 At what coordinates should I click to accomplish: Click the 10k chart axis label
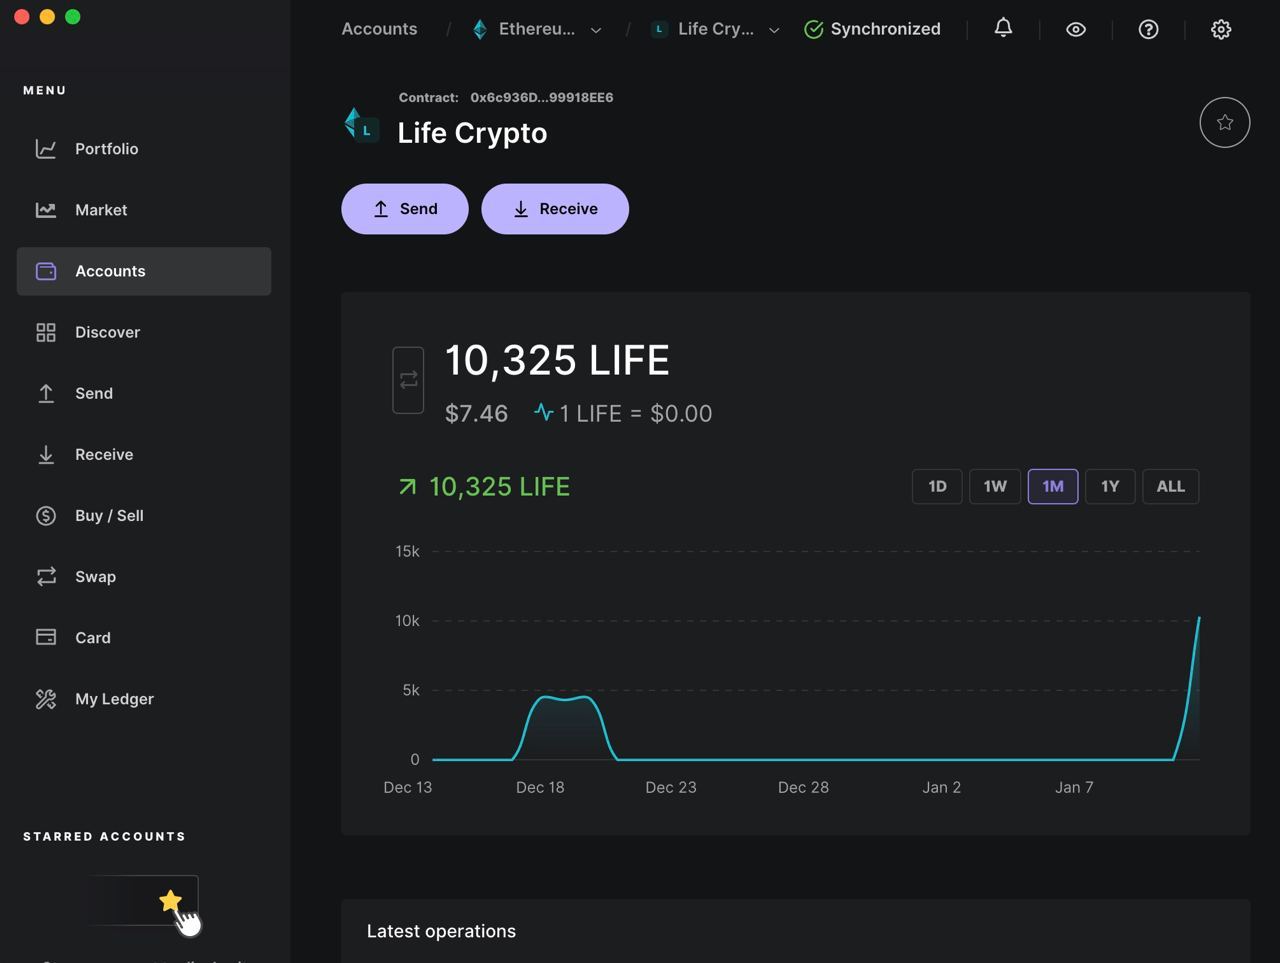coord(407,620)
